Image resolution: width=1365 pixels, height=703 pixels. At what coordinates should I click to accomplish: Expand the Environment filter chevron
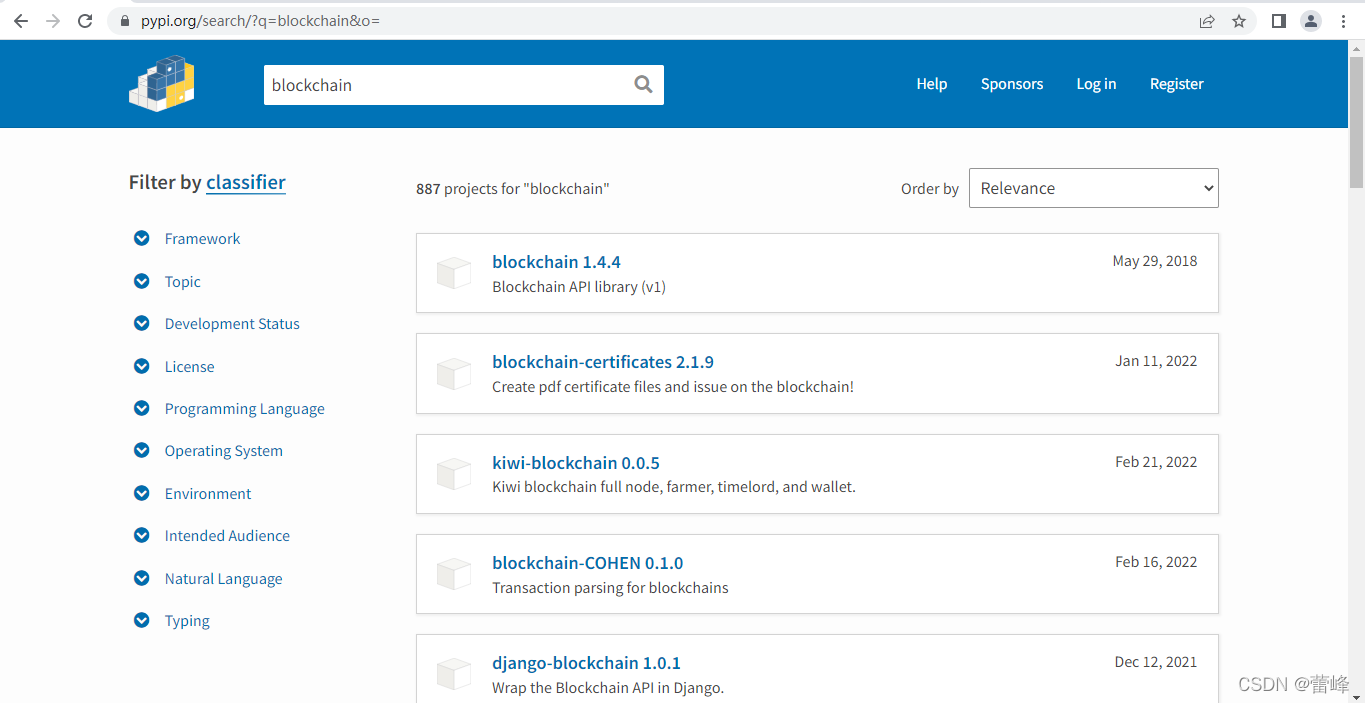tap(142, 493)
